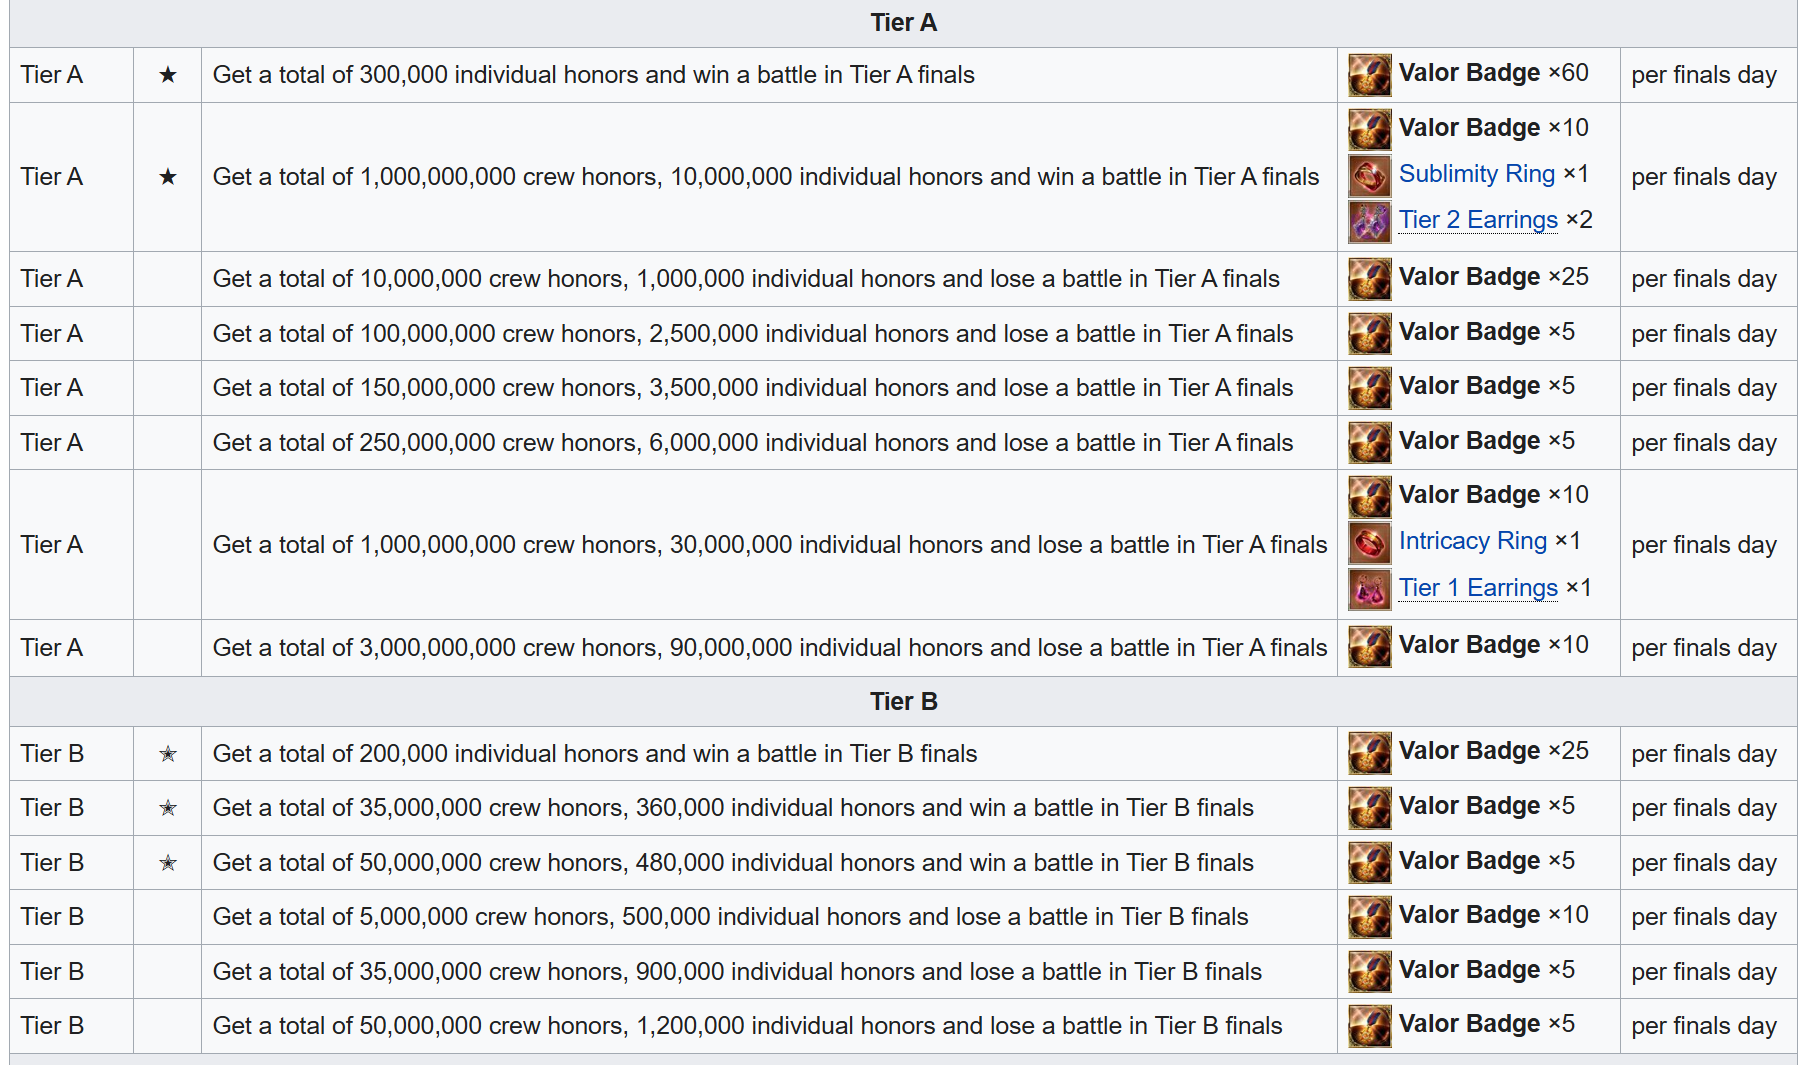Open the Tier 2 Earrings link
This screenshot has width=1803, height=1065.
1478,220
